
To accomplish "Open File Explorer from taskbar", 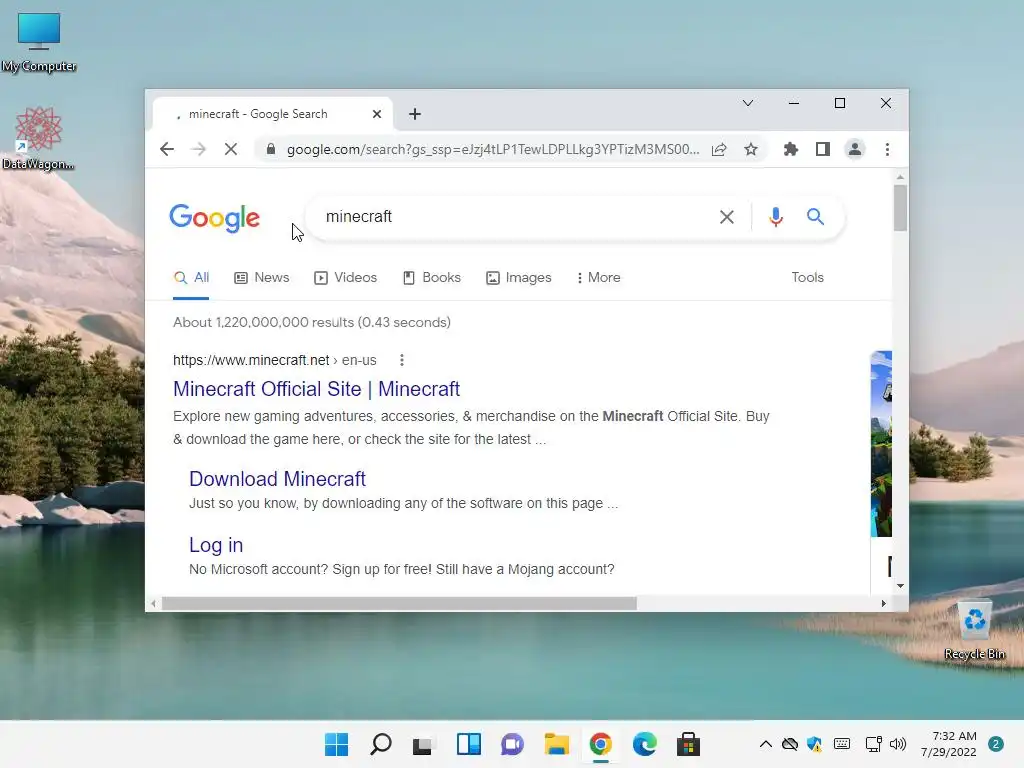I will tap(556, 744).
